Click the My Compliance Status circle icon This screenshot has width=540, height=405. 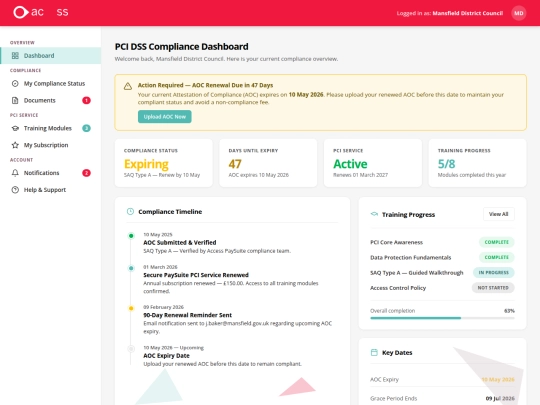[x=15, y=83]
